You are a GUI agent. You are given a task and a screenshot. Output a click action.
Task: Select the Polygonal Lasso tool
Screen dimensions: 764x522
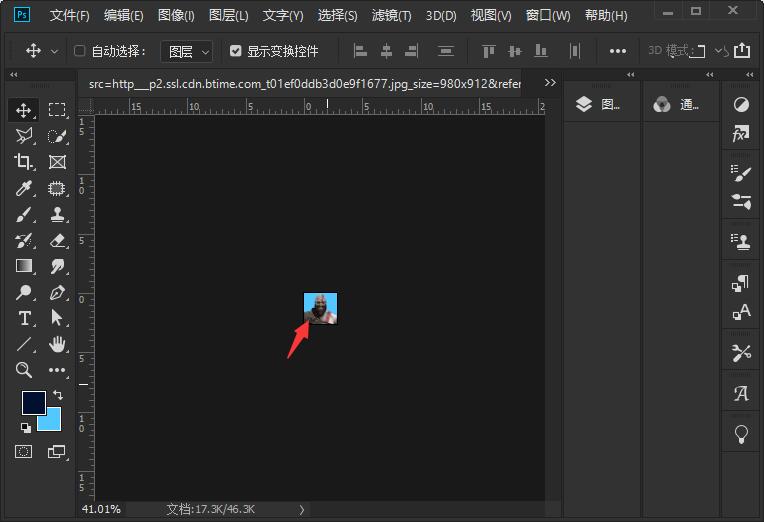coord(23,136)
